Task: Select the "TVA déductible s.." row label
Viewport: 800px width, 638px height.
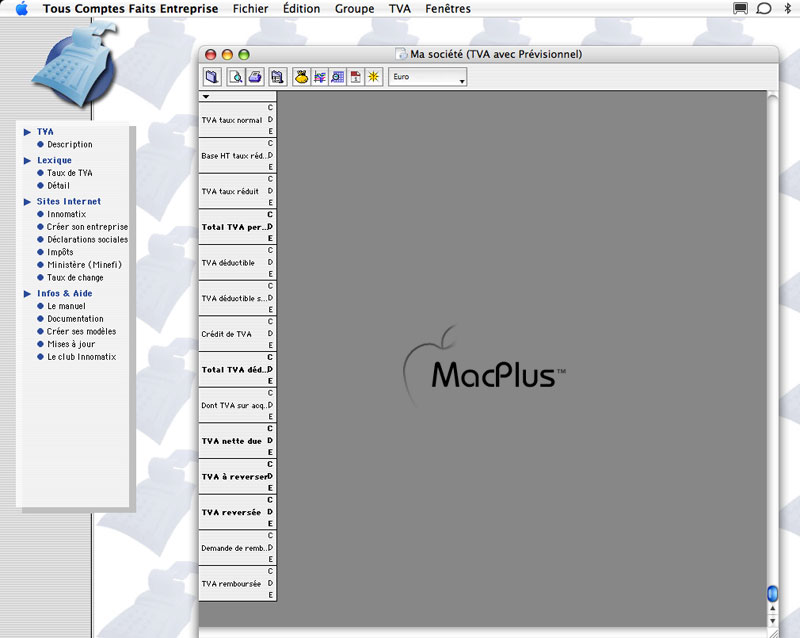Action: coord(234,299)
